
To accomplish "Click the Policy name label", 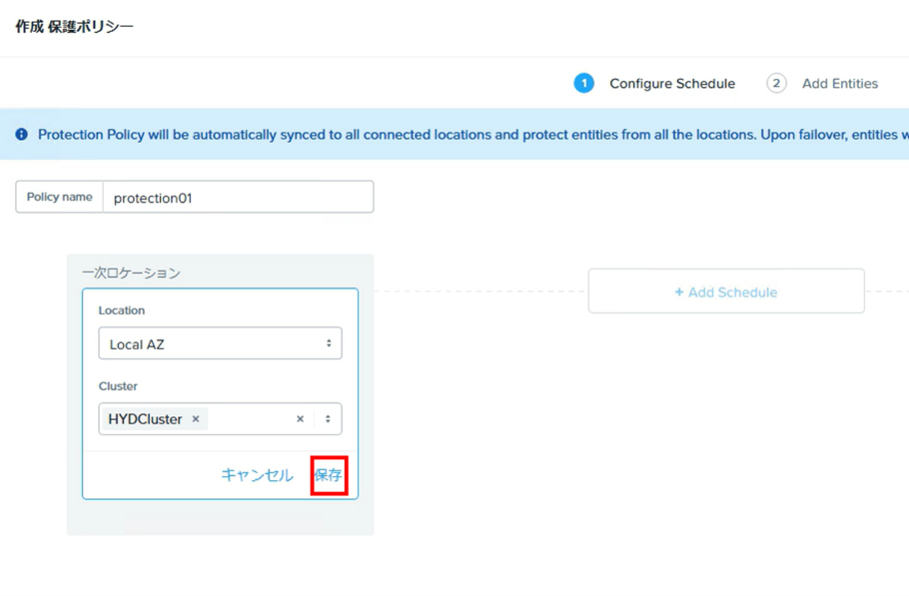I will pos(60,197).
